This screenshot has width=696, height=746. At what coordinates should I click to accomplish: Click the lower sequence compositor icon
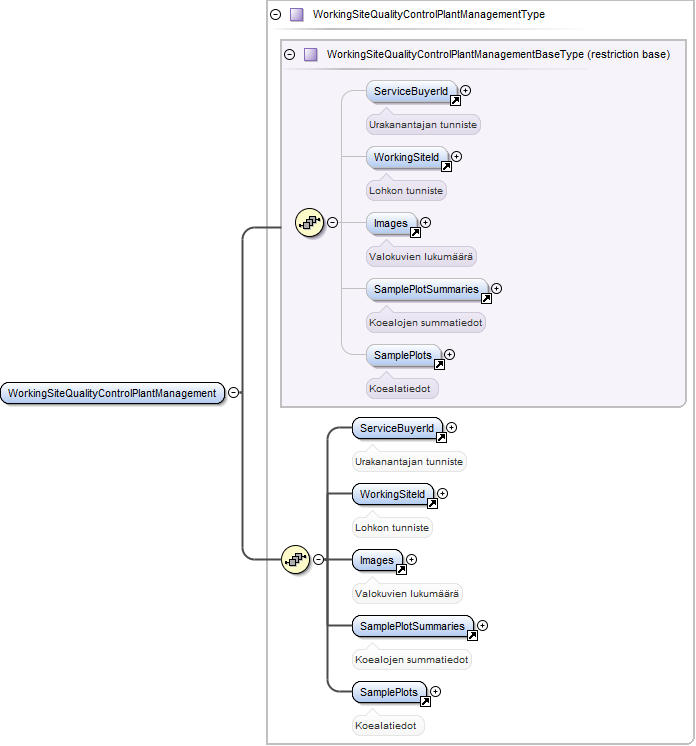point(295,559)
